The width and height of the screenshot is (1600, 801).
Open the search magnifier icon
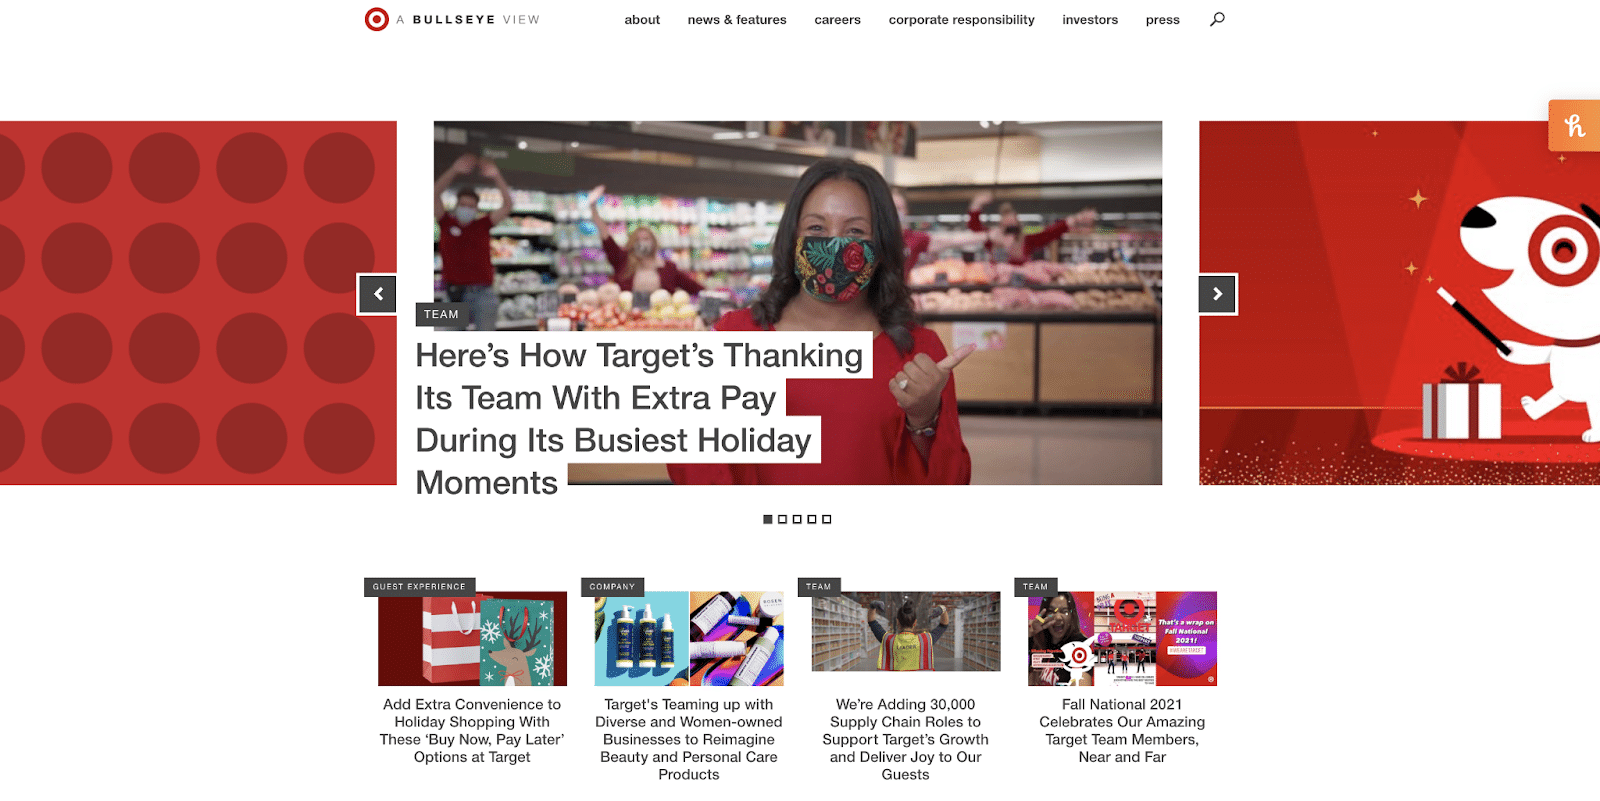click(x=1217, y=19)
